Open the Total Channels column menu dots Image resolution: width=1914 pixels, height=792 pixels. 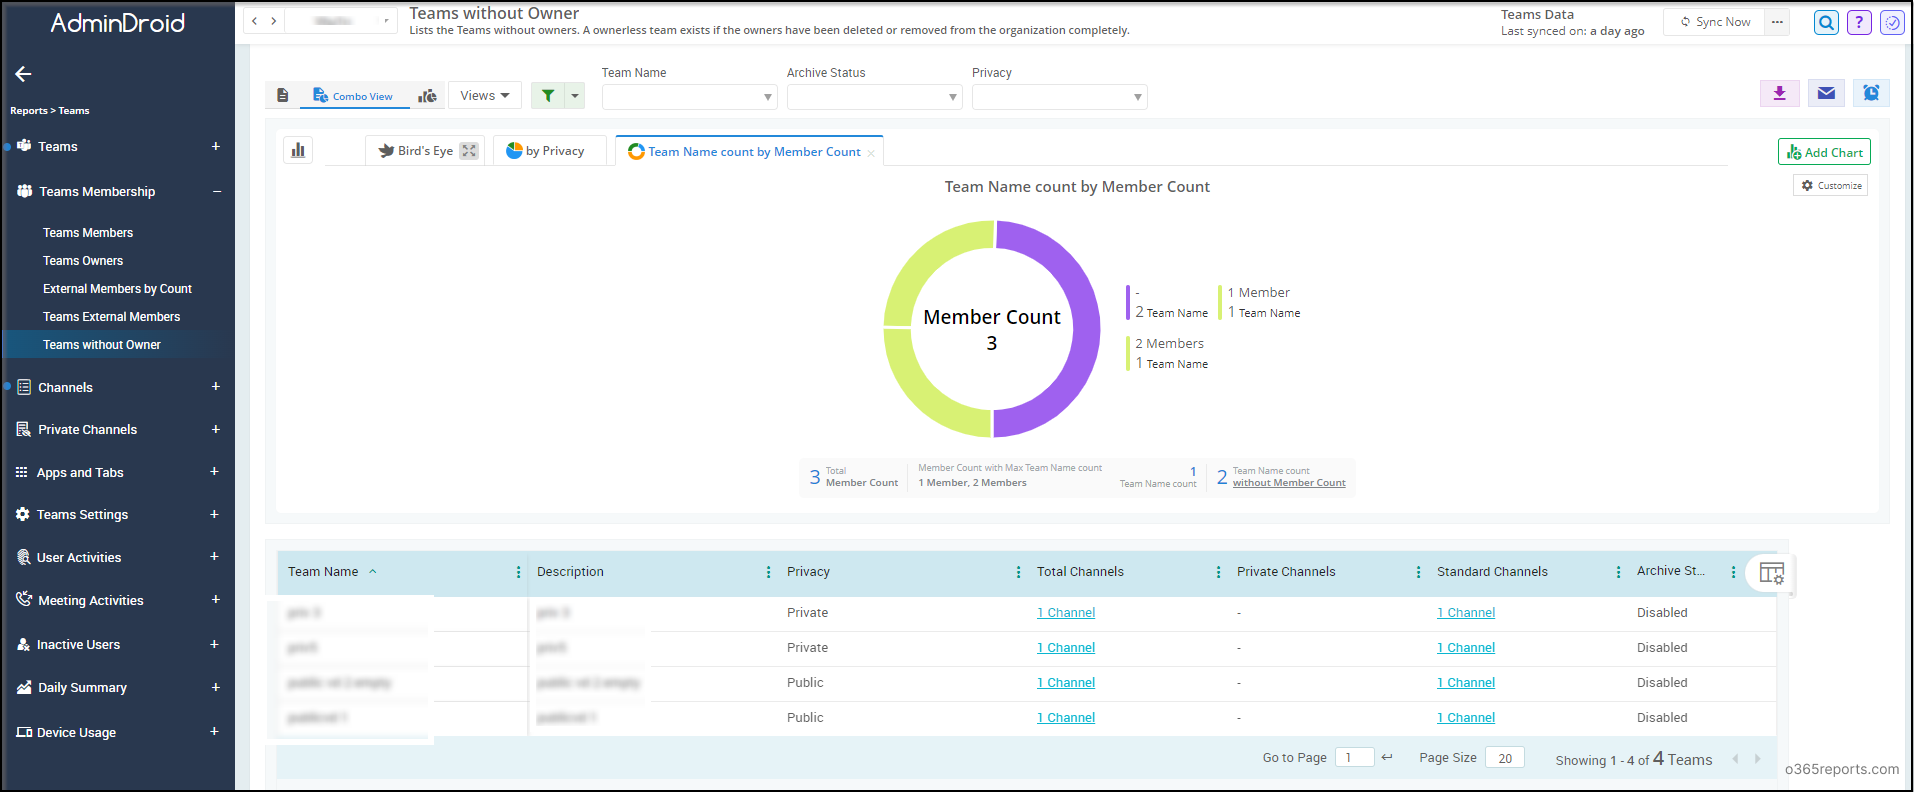1218,572
